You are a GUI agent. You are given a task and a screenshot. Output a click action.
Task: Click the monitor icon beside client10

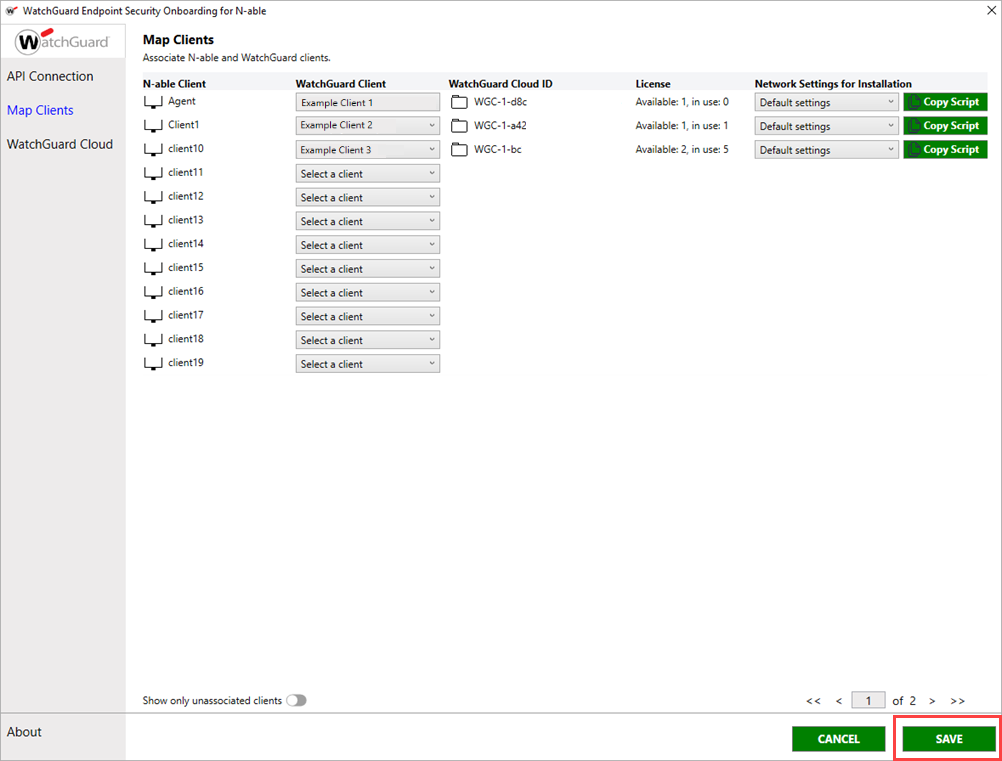153,150
